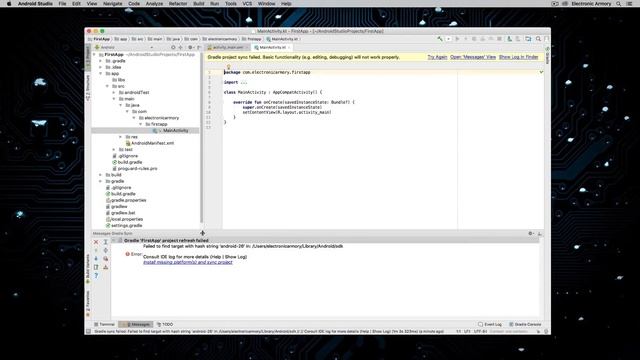This screenshot has height=360, width=640.
Task: Click the hide Messages panel icon
Action: tap(540, 233)
